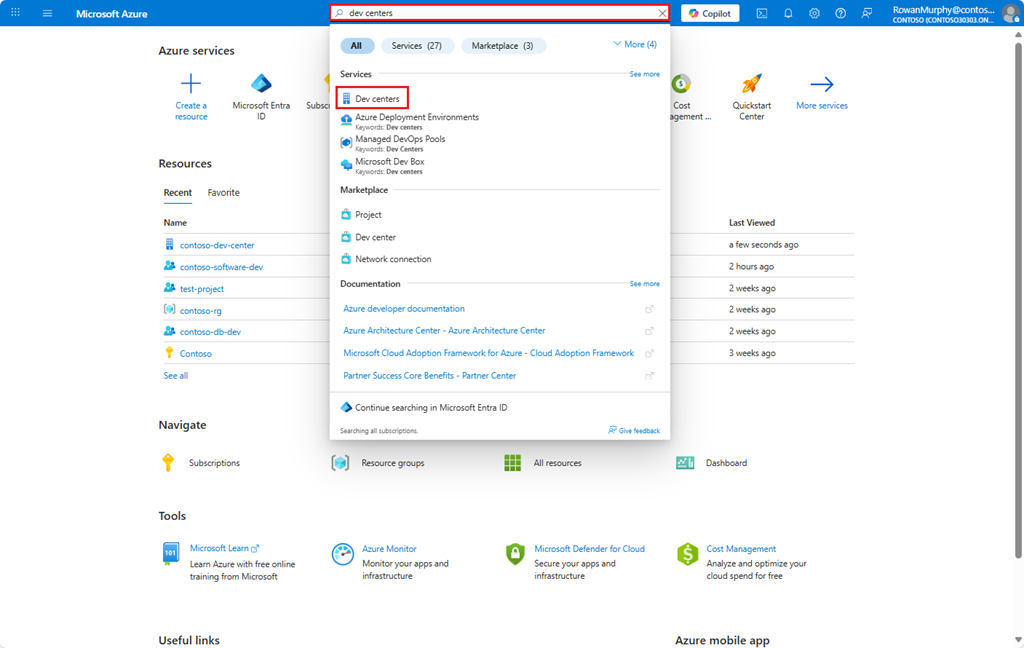Navigate to Resource groups
Image resolution: width=1024 pixels, height=648 pixels.
392,462
